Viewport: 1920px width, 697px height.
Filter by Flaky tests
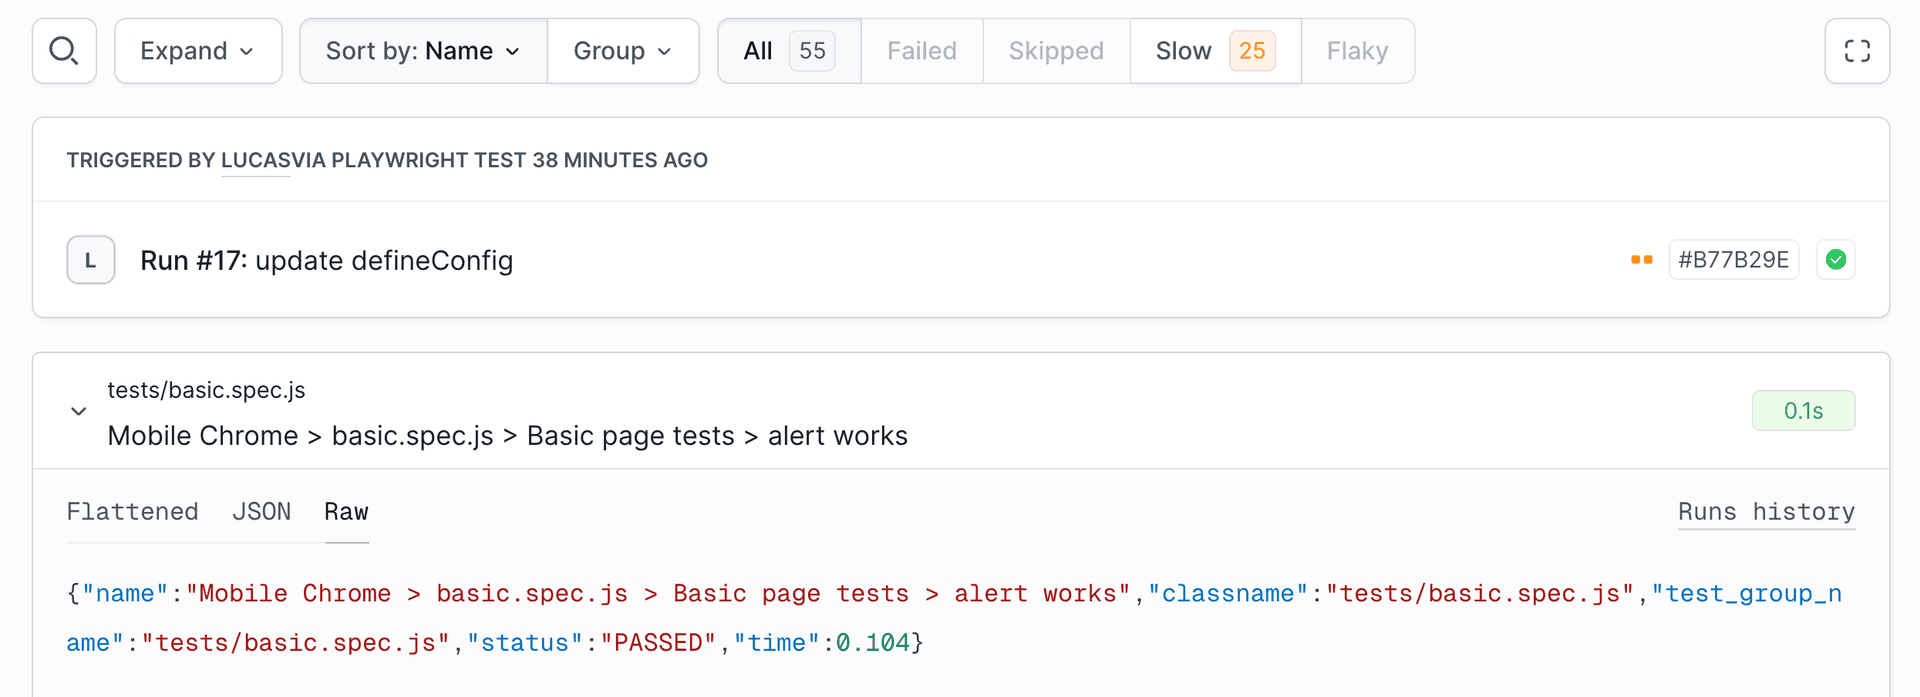coord(1356,51)
